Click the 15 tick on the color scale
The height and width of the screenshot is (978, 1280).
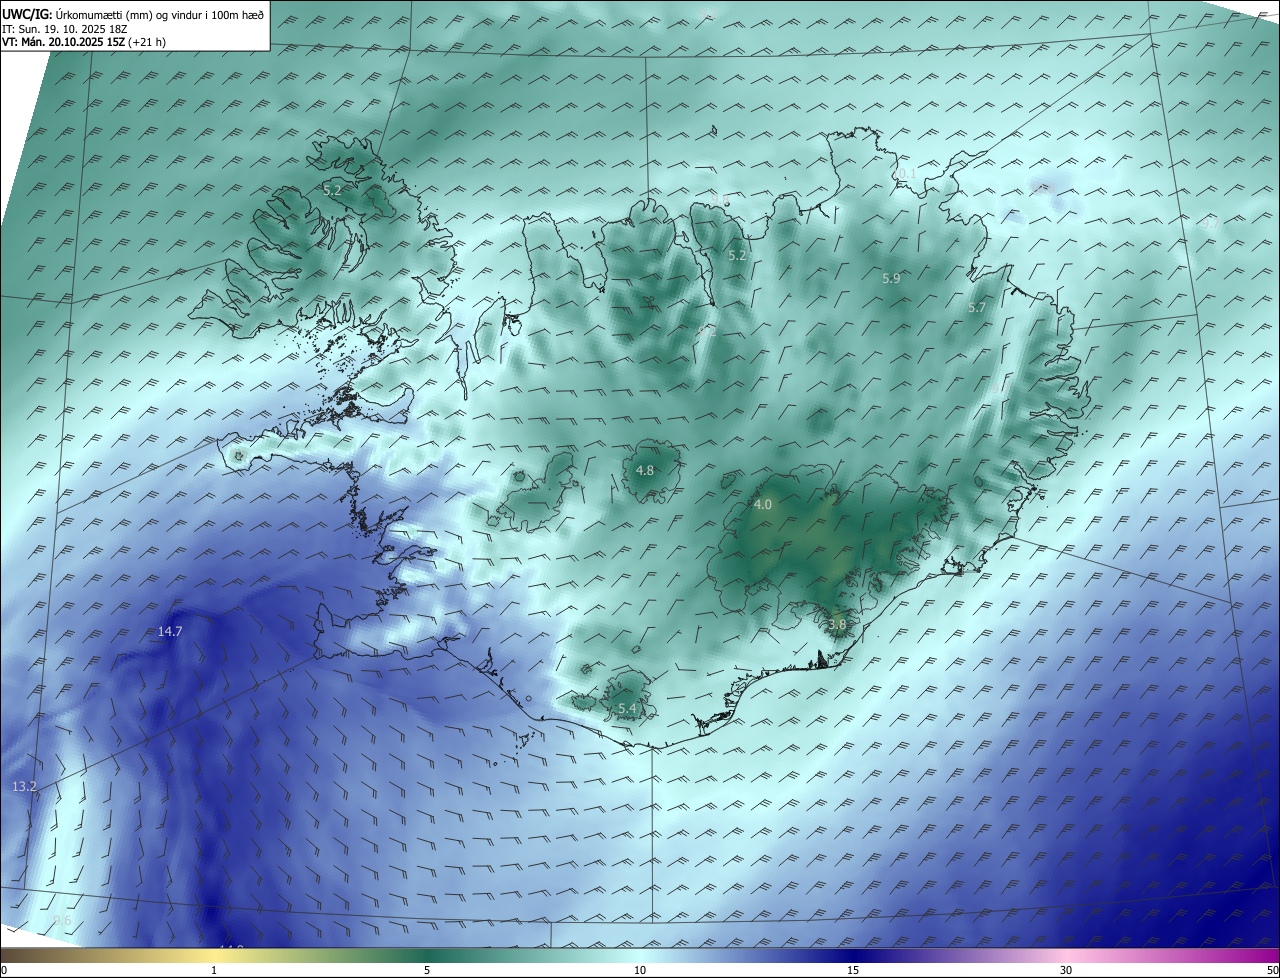click(853, 970)
